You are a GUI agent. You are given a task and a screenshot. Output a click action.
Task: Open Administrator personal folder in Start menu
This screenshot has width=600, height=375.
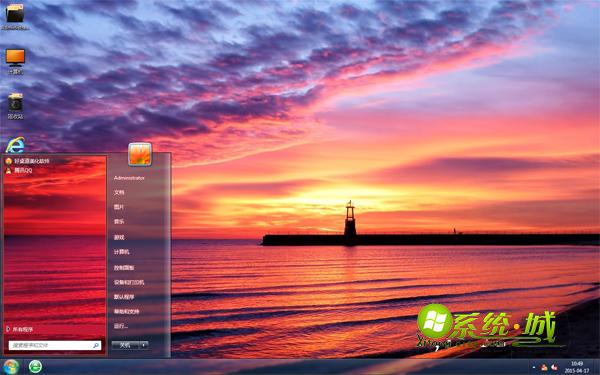(x=129, y=178)
